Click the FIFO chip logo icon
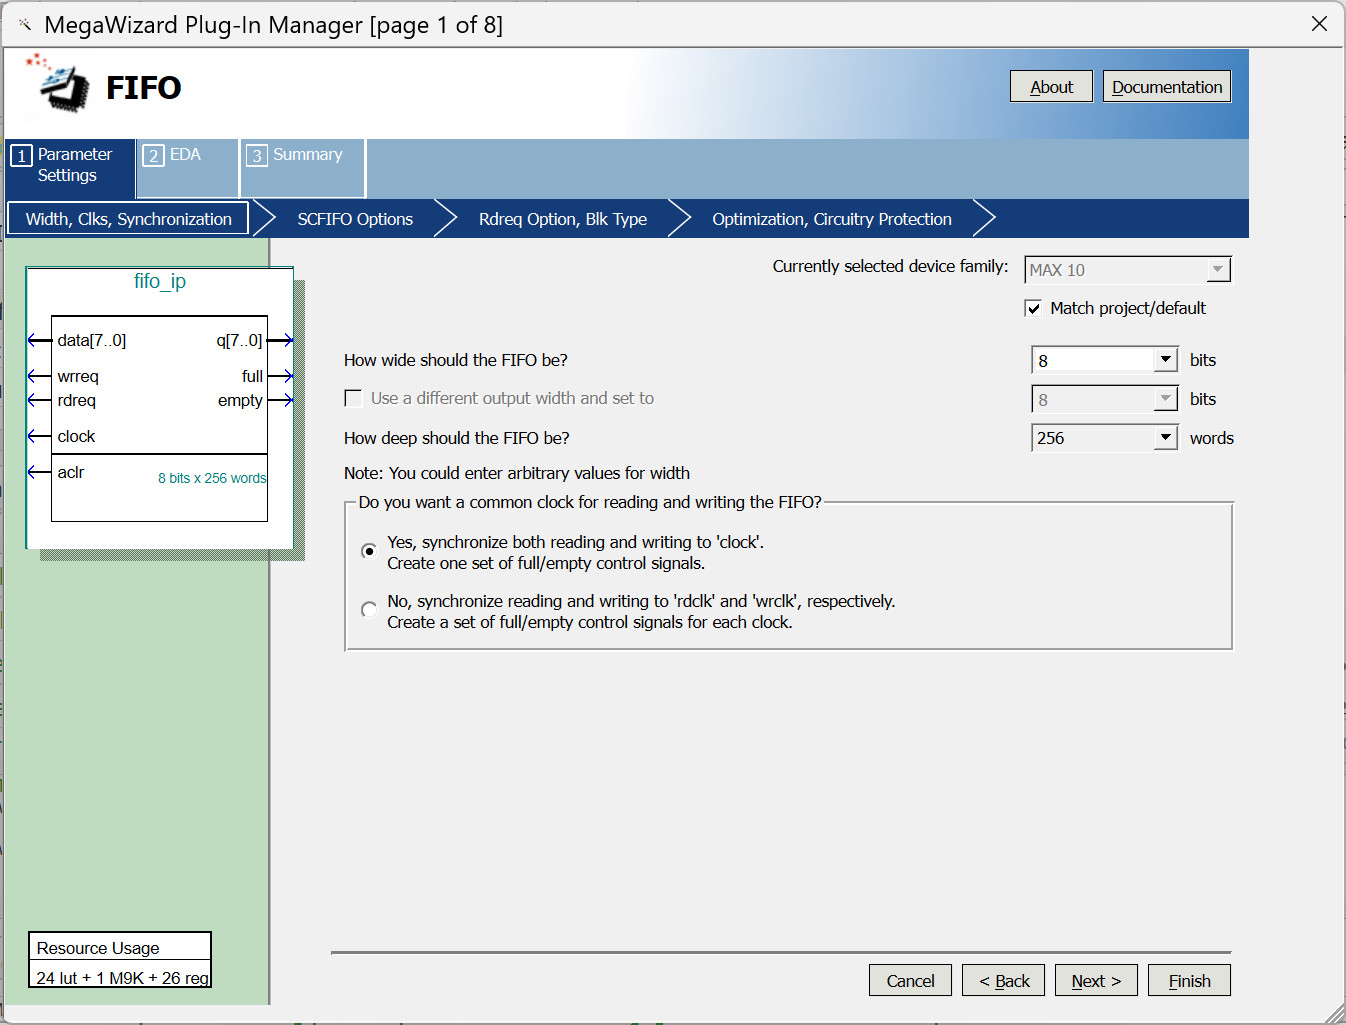Viewport: 1346px width, 1025px height. (62, 86)
